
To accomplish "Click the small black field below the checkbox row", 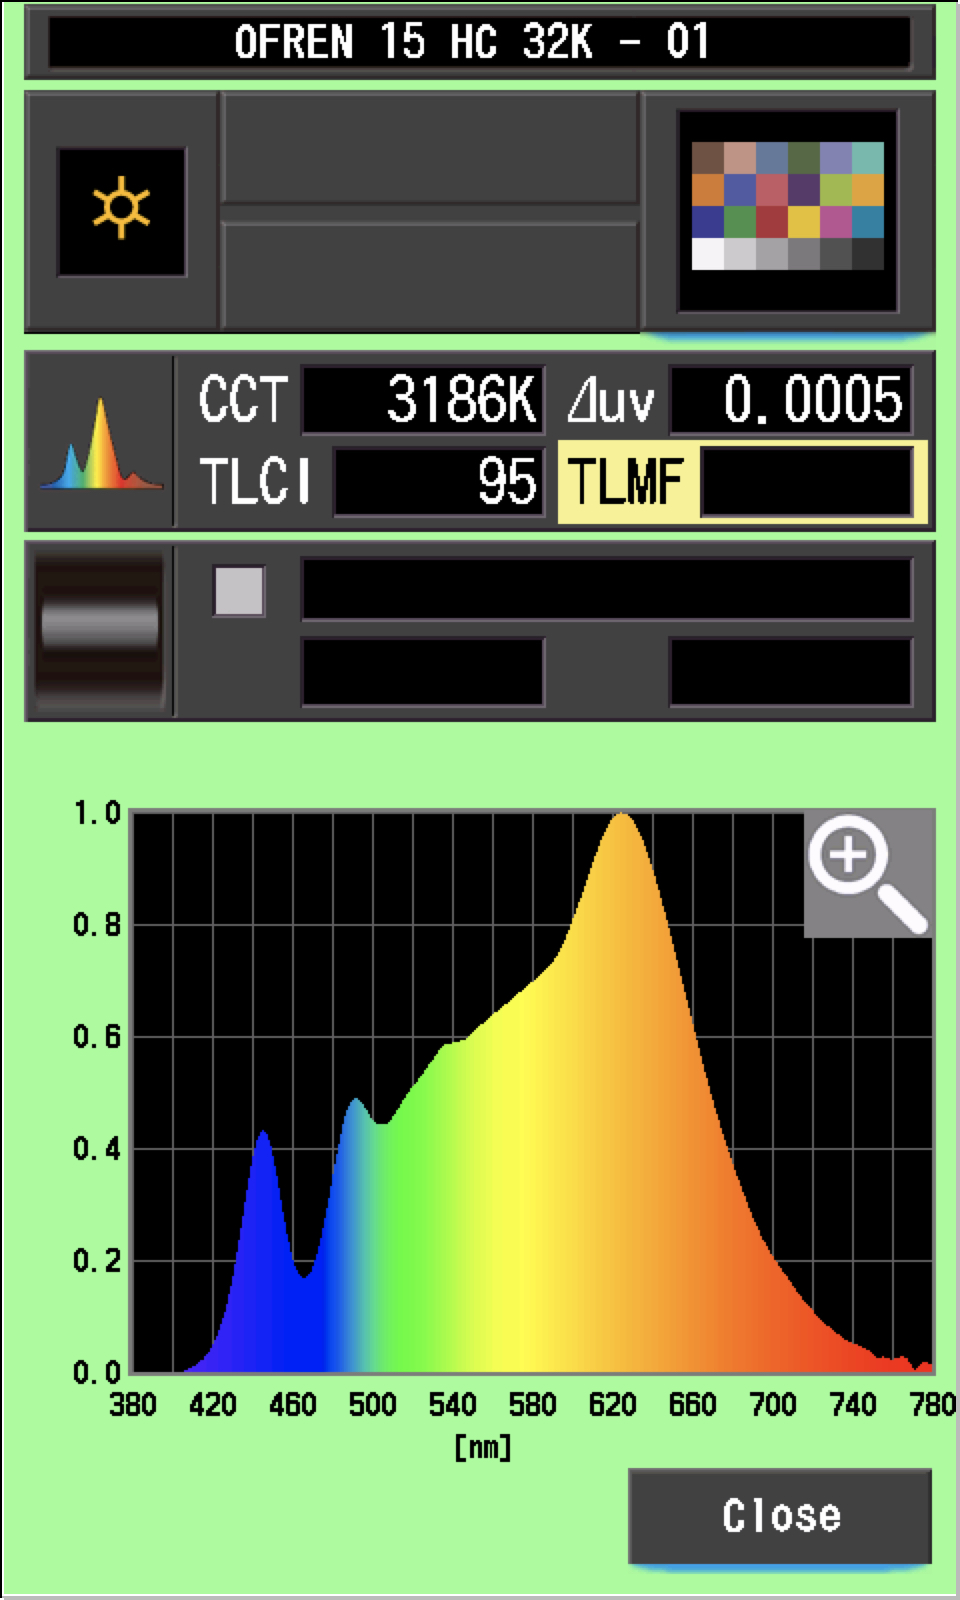I will click(423, 671).
